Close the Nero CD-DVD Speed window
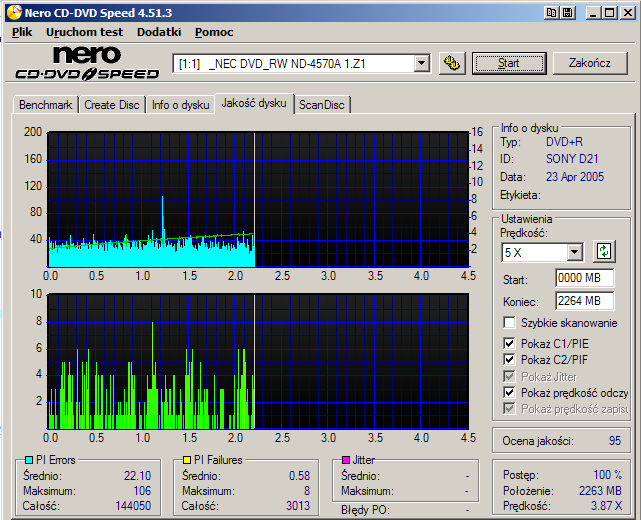This screenshot has width=641, height=520. click(x=628, y=13)
